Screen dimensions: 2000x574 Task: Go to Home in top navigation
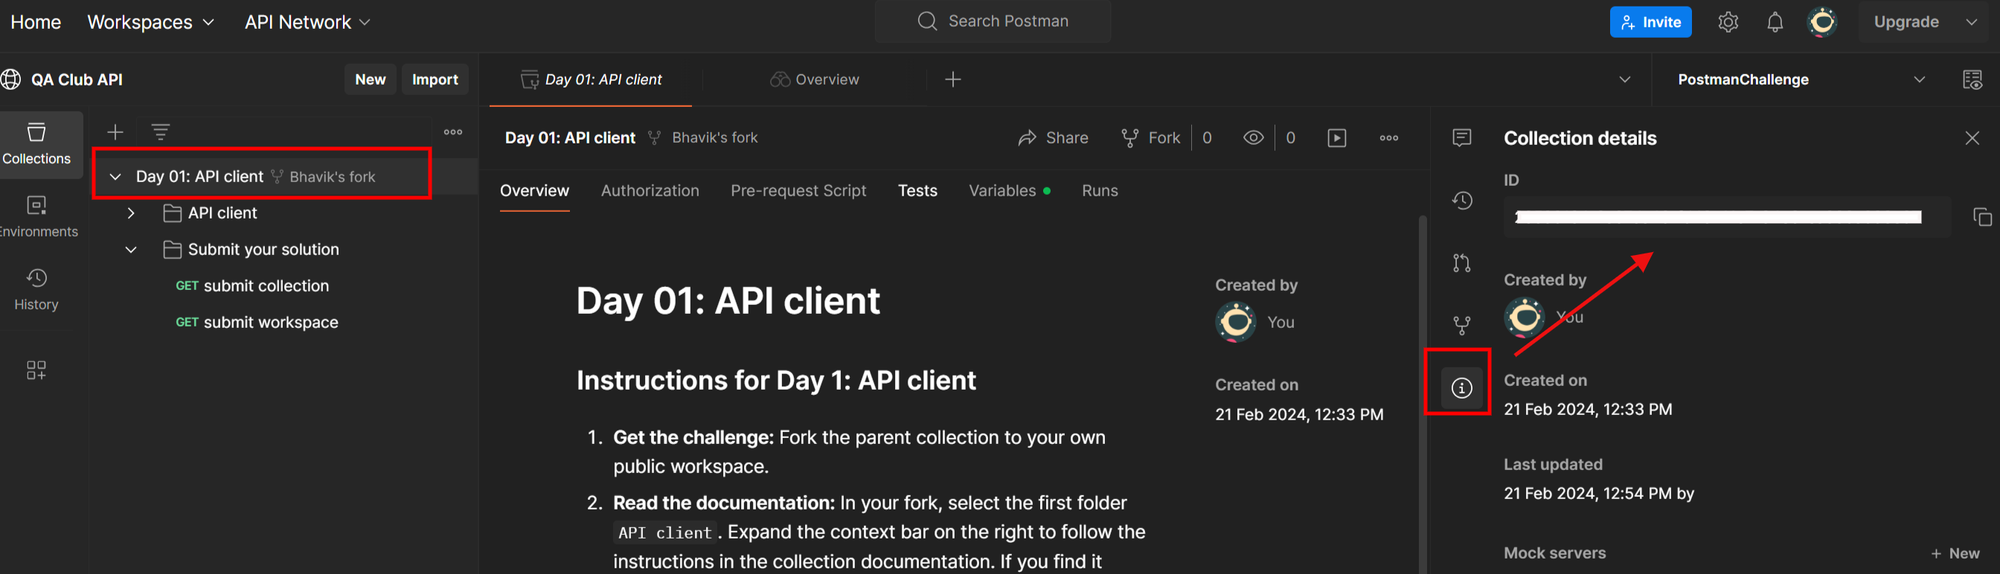pos(36,22)
